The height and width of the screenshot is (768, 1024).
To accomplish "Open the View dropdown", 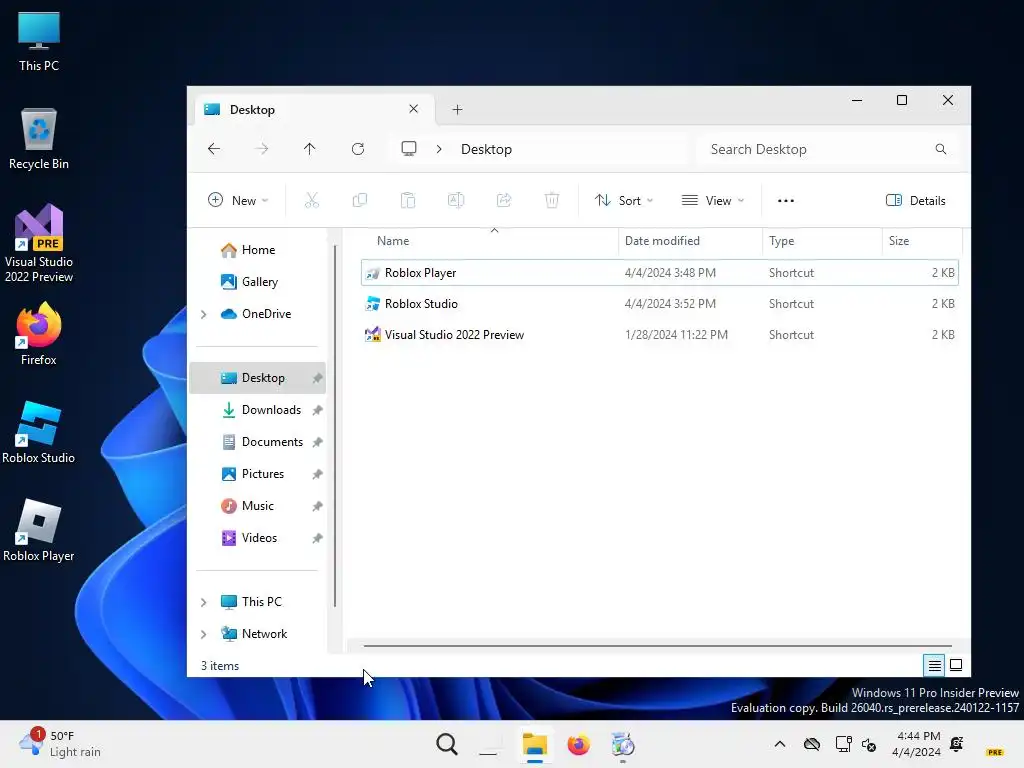I will (x=712, y=200).
